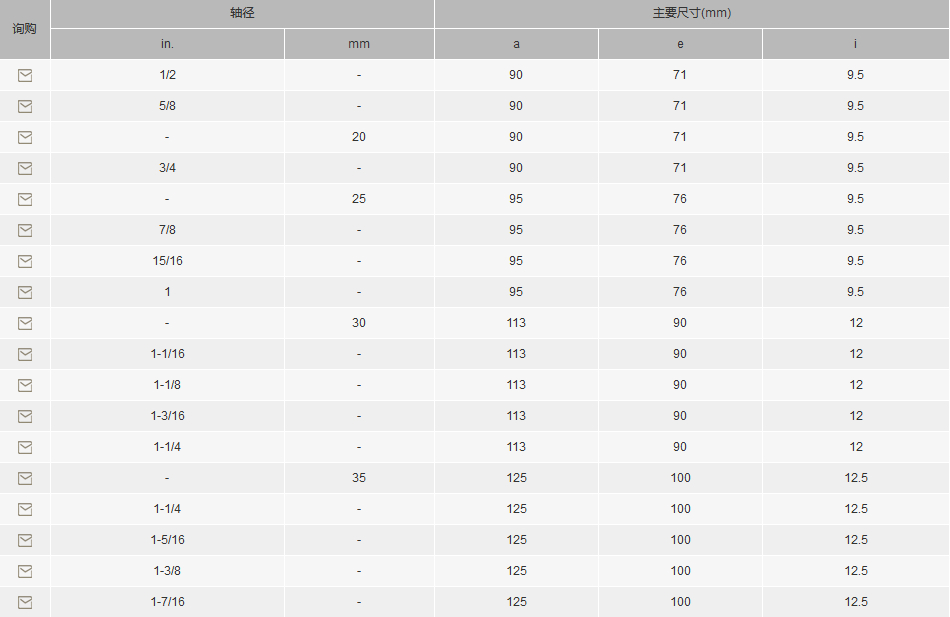Click envelope icon for 1-3/8 inch row
Viewport: 950px width, 617px height.
point(25,571)
